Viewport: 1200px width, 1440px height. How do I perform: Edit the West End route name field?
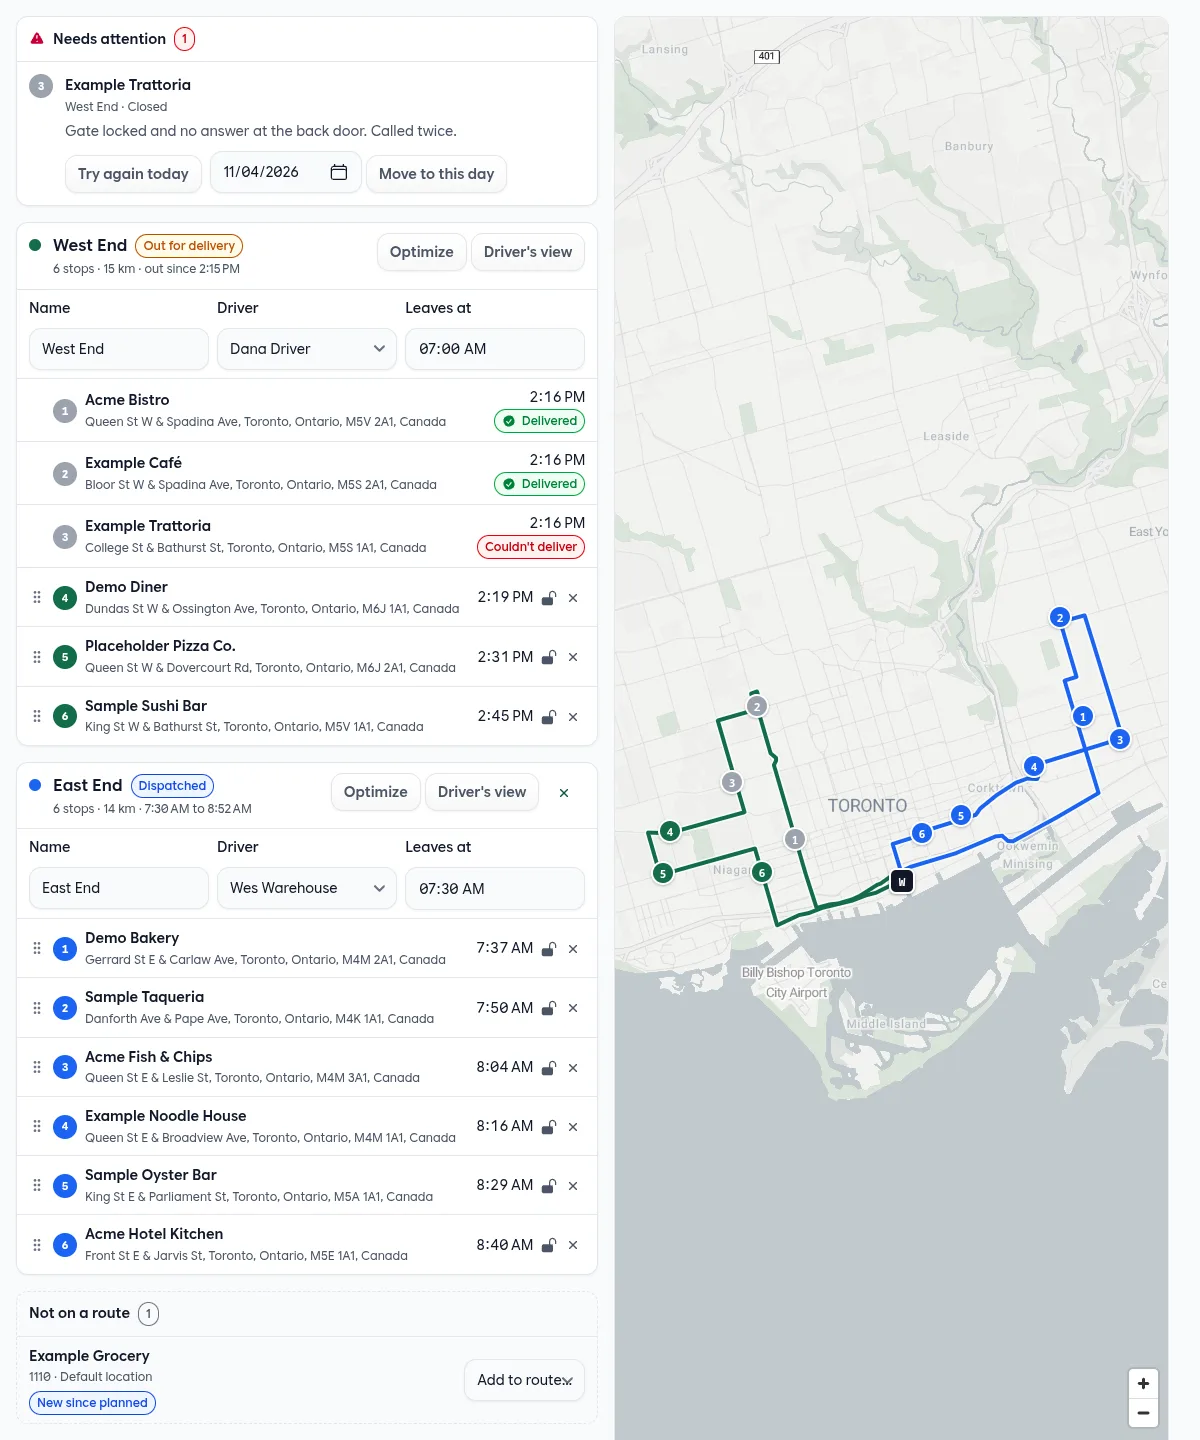(118, 349)
